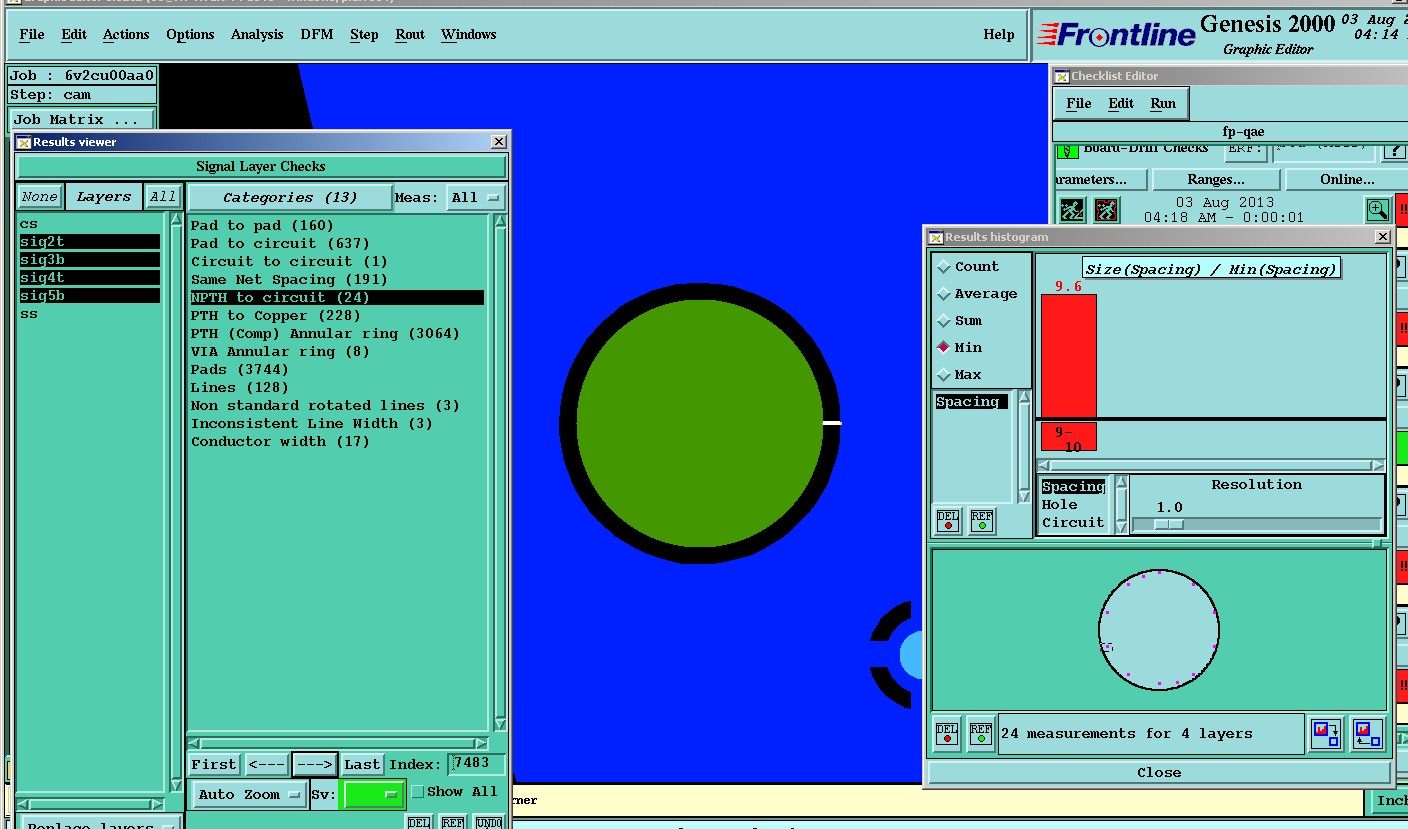Click REF button in Results viewer bottom
The image size is (1408, 829).
453,822
